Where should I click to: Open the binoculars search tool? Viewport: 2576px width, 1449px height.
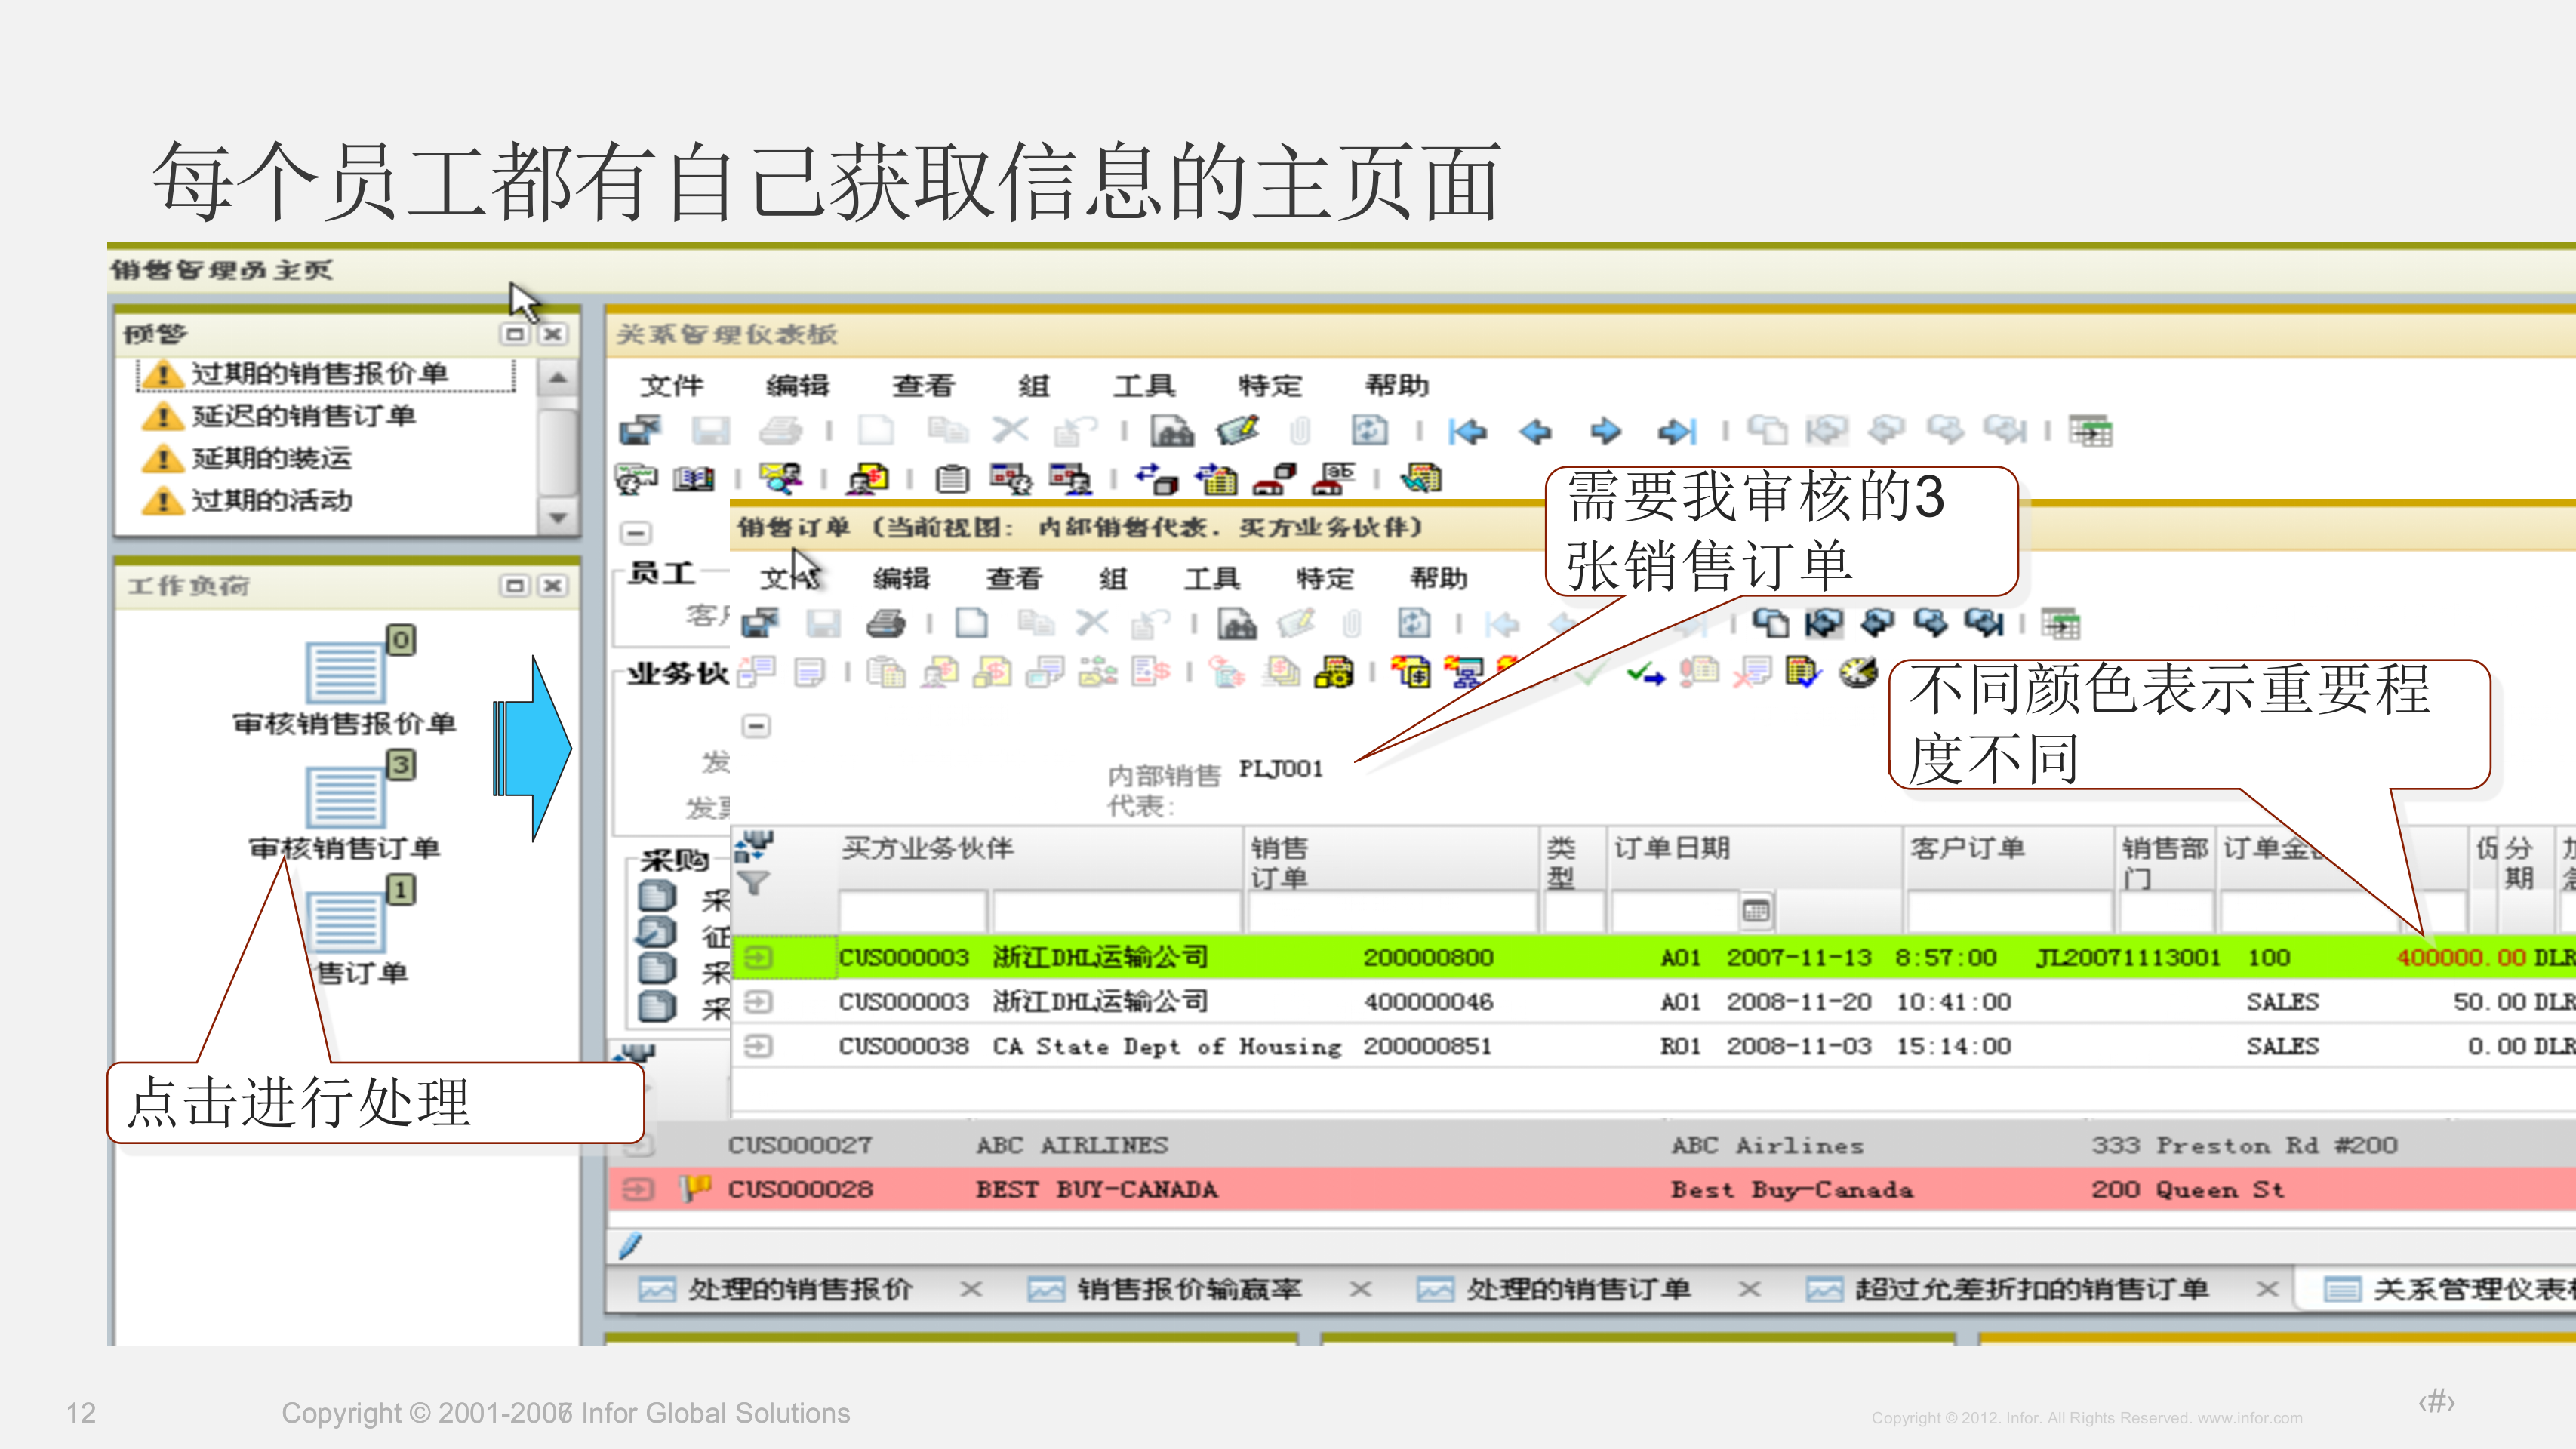tap(1238, 623)
